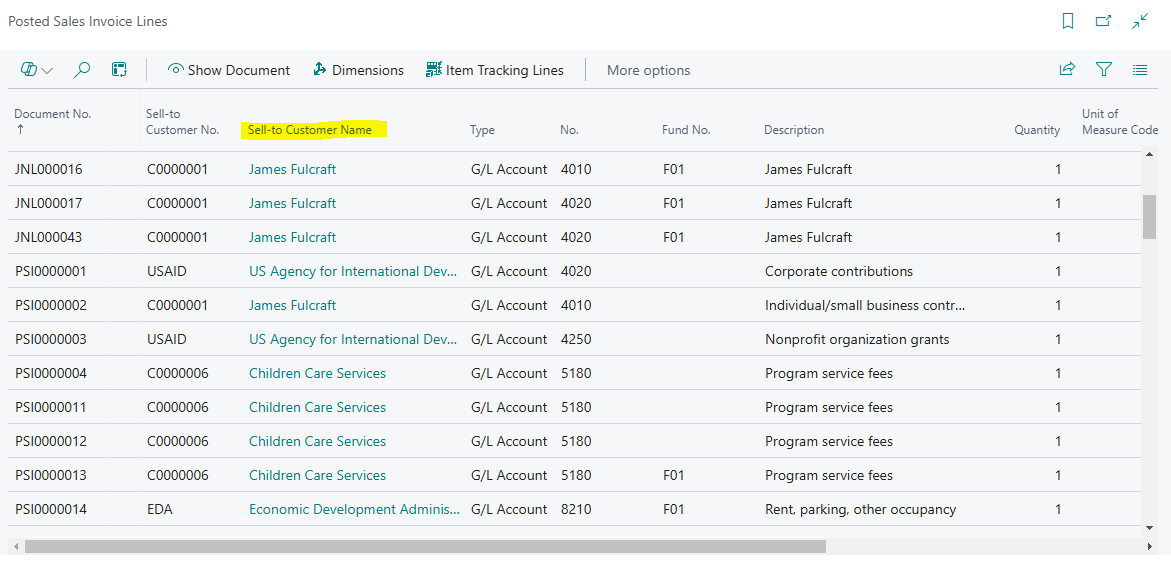Open US Agency link in PSI0000001 row
1171x566 pixels.
[x=352, y=271]
